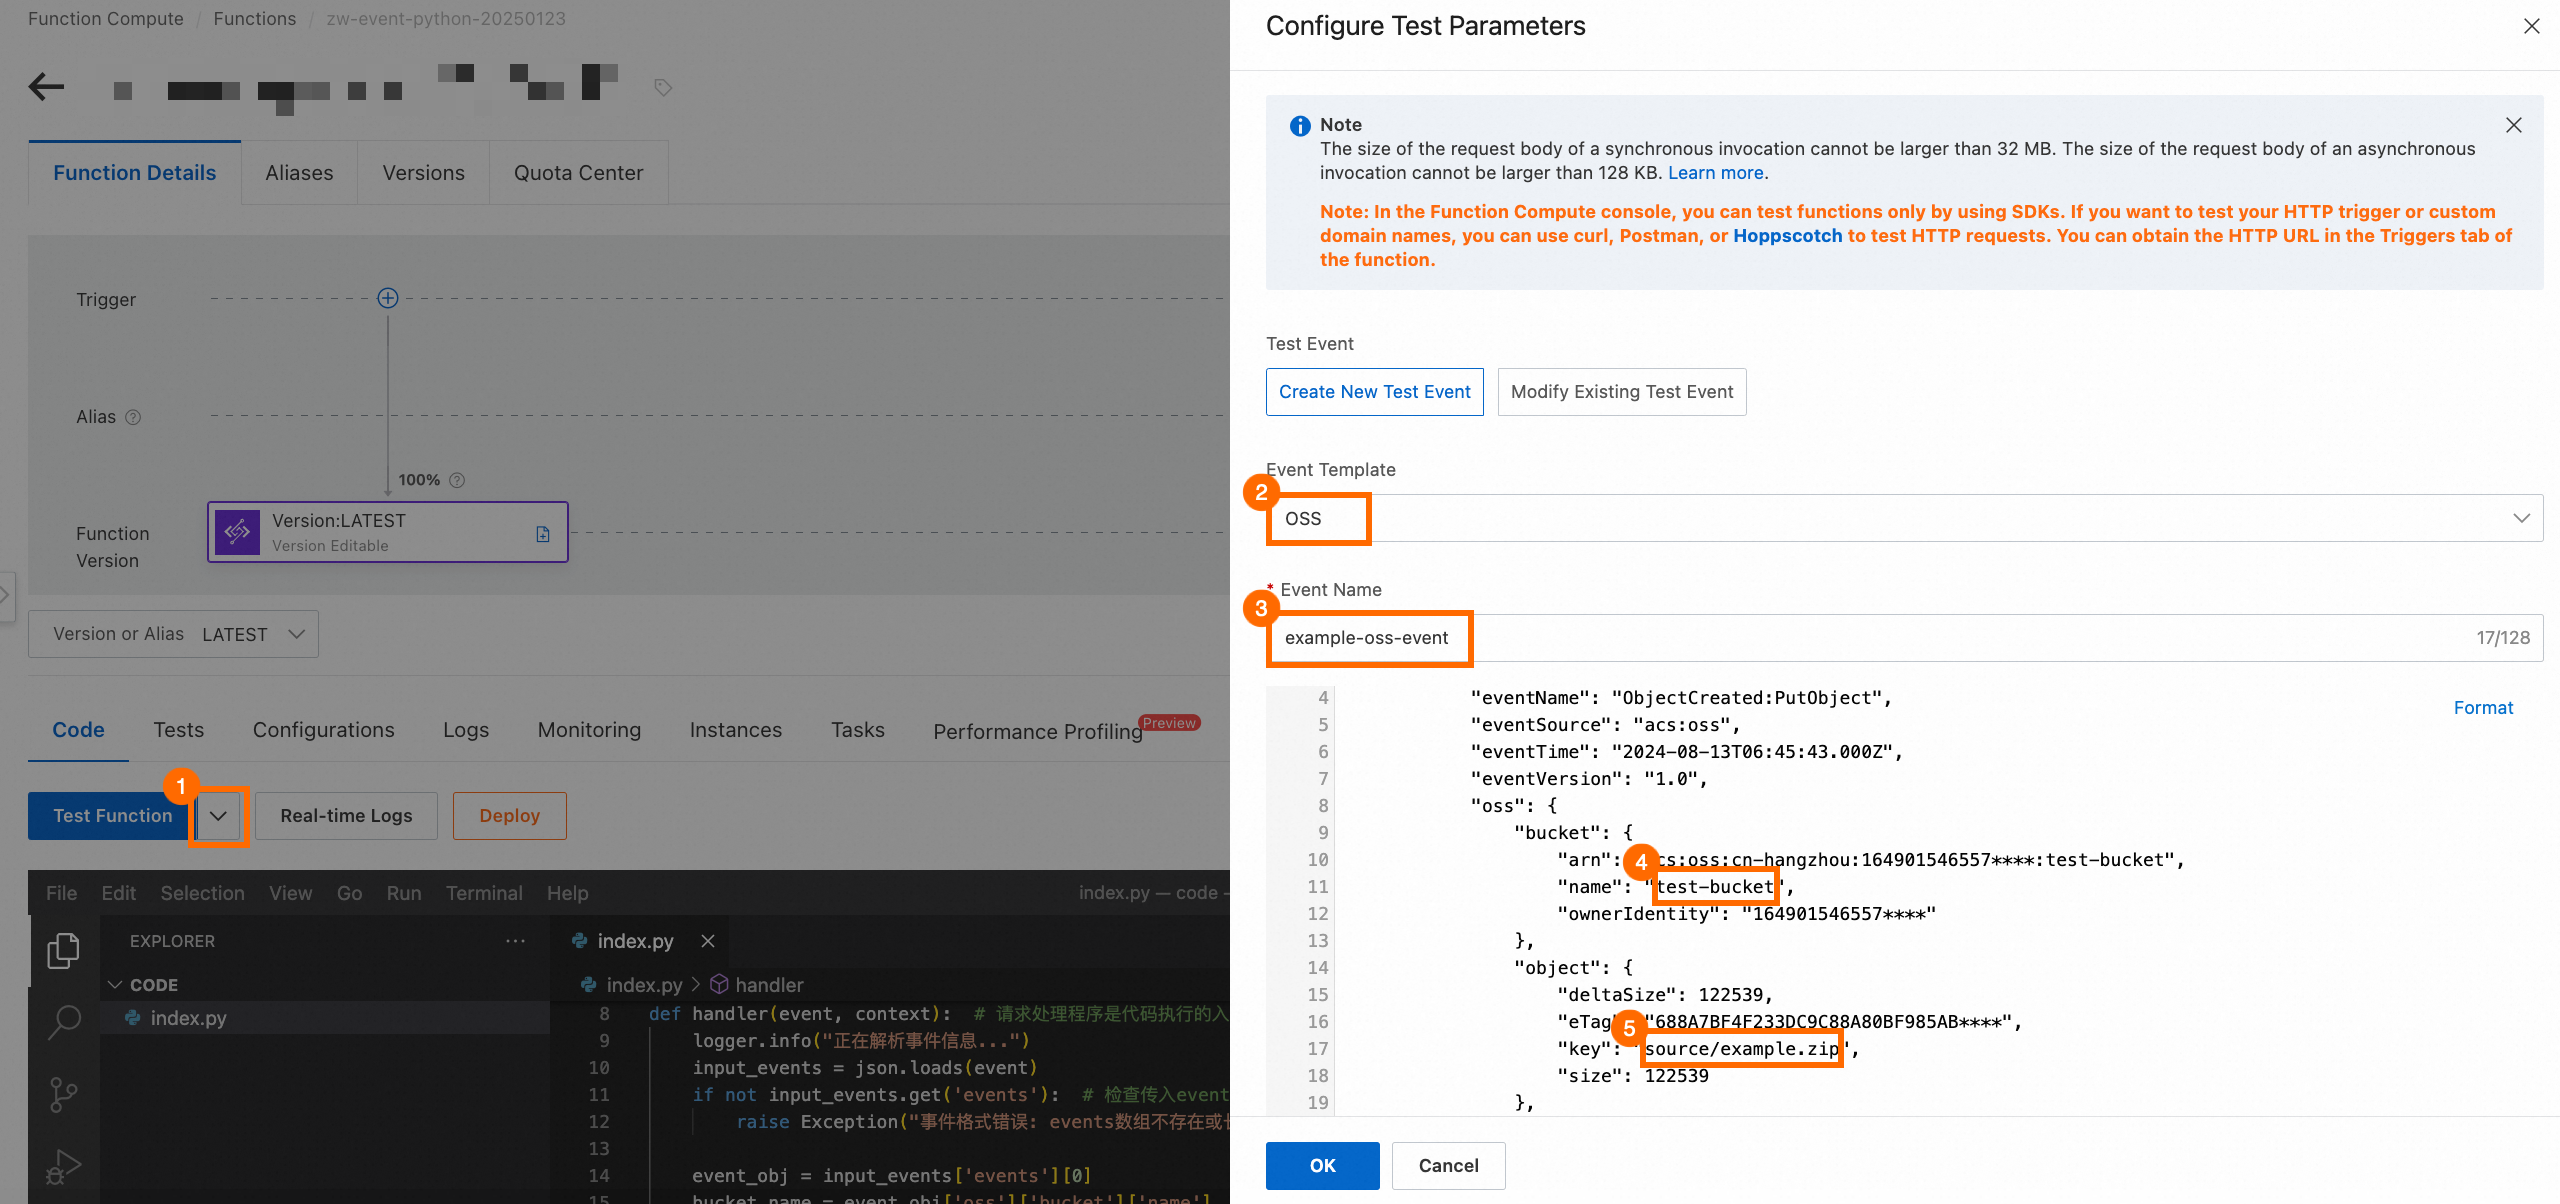Dismiss the Note info box
The image size is (2560, 1204).
pyautogui.click(x=2514, y=125)
